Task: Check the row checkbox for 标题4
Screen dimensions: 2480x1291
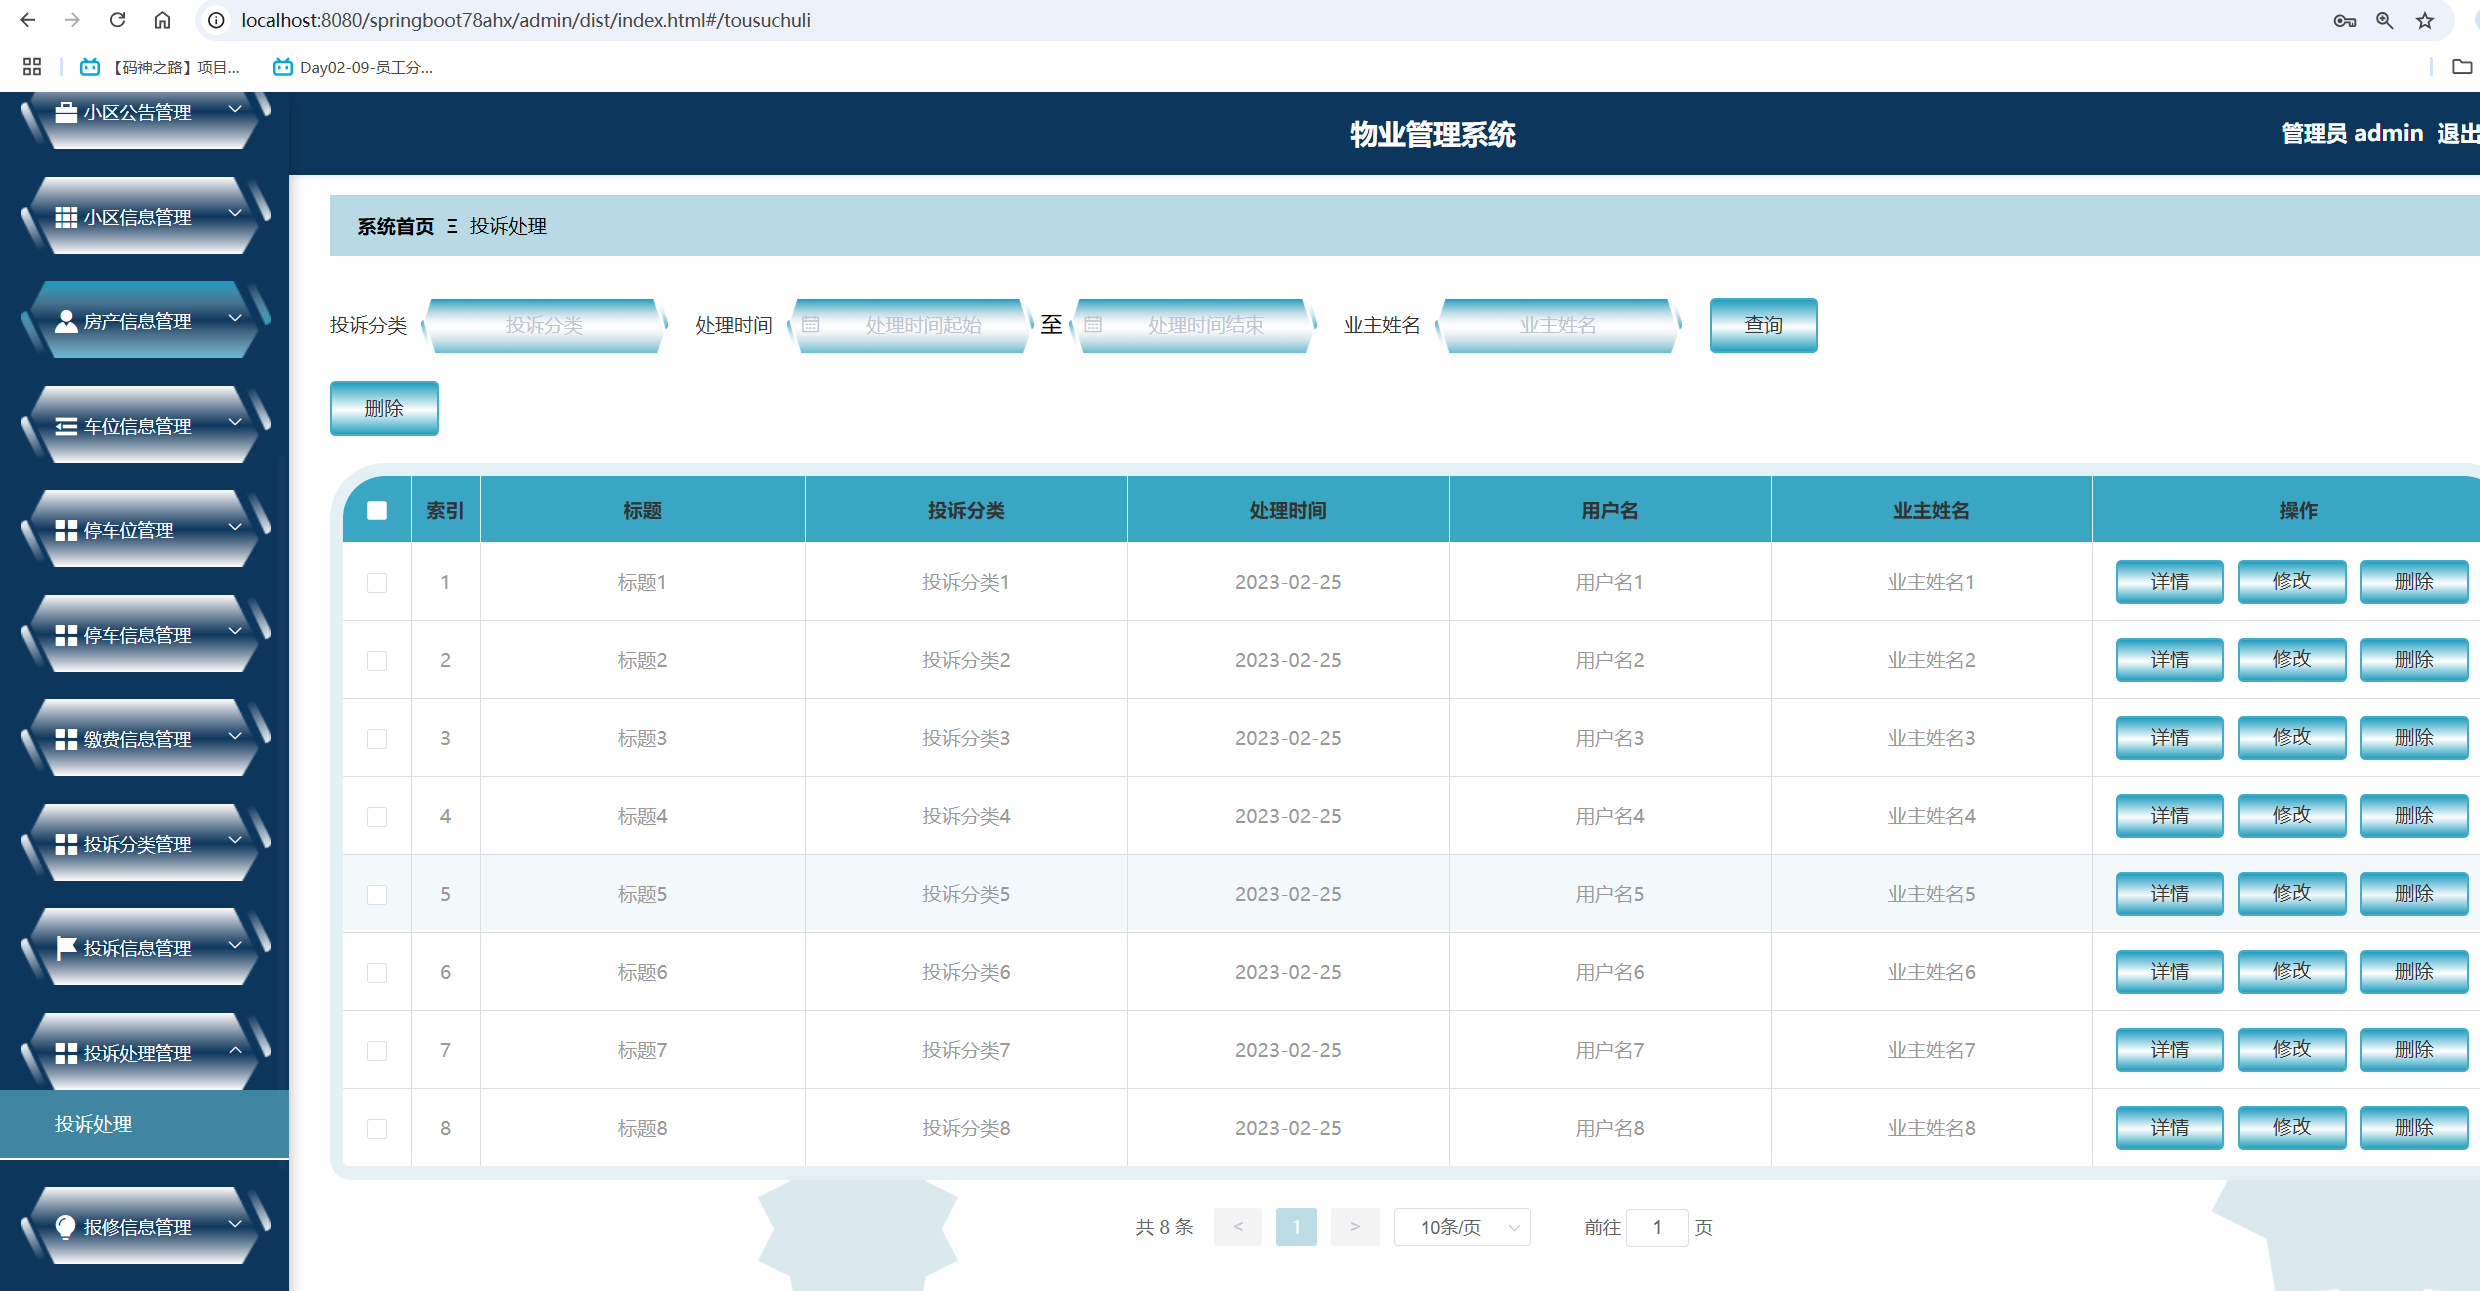Action: point(377,817)
